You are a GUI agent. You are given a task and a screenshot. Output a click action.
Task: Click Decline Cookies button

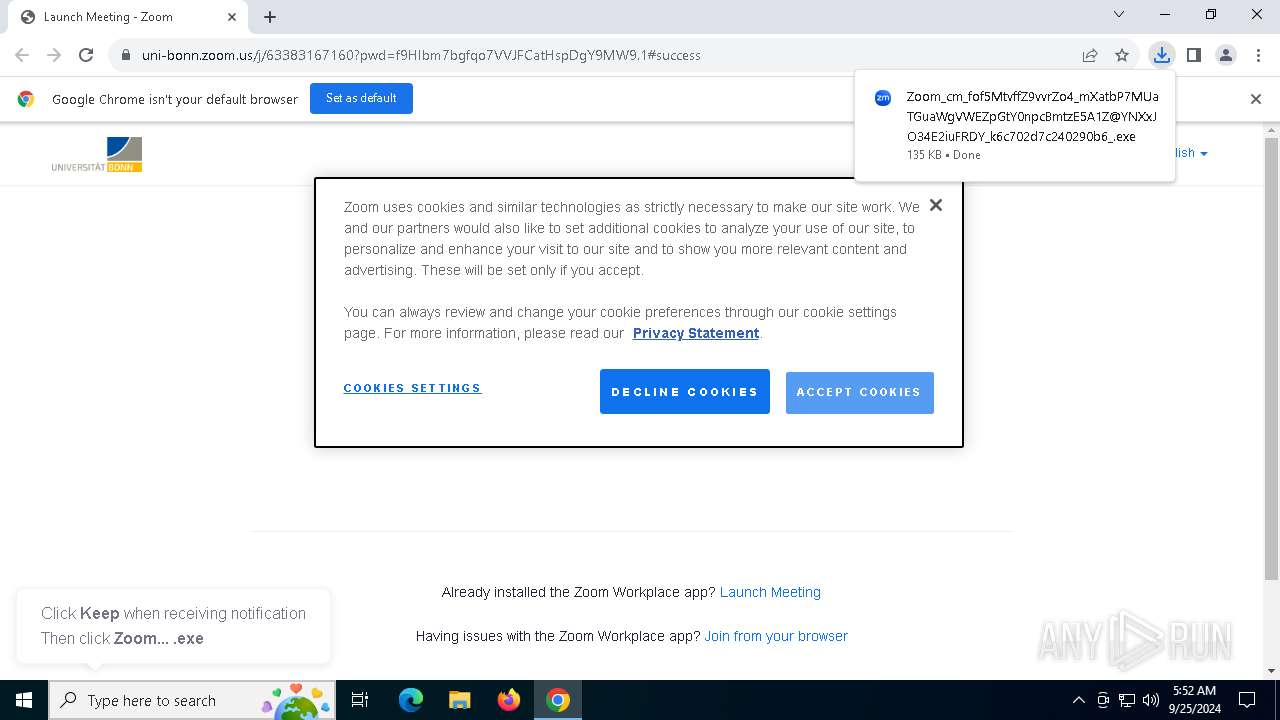(685, 392)
